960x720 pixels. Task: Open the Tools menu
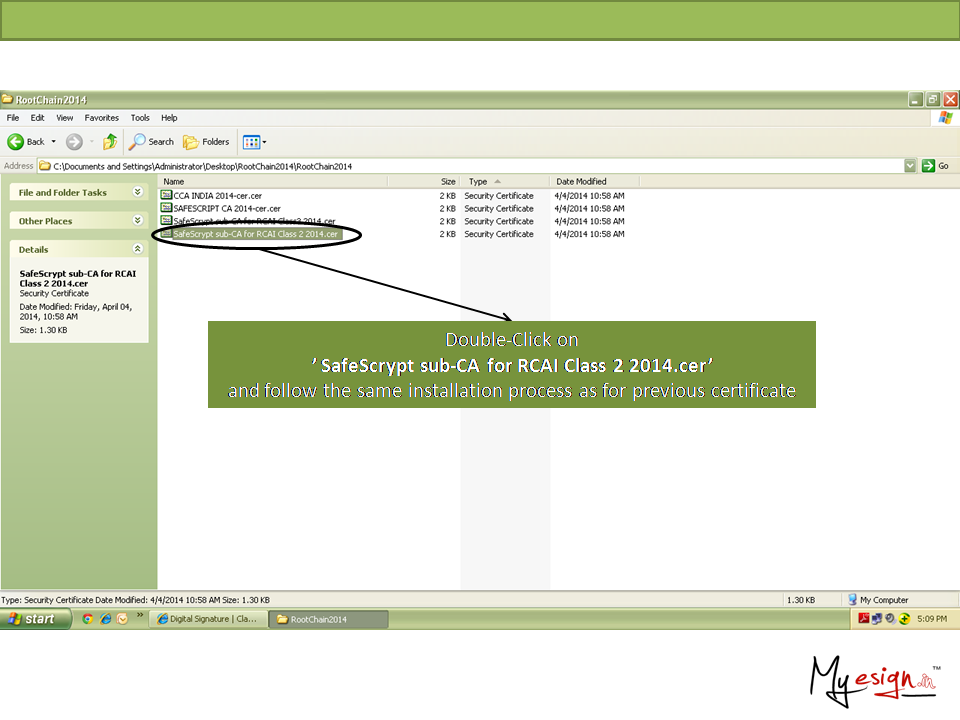(x=140, y=118)
